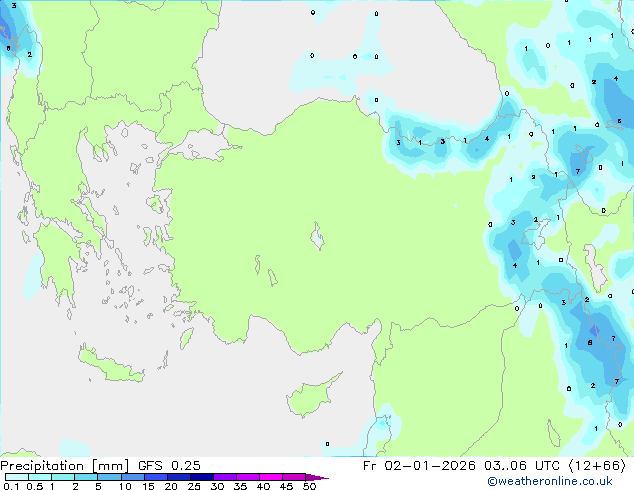Screen dimensions: 634x490
Task: Click the 20–25 mm legend color box
Action: [179, 477]
